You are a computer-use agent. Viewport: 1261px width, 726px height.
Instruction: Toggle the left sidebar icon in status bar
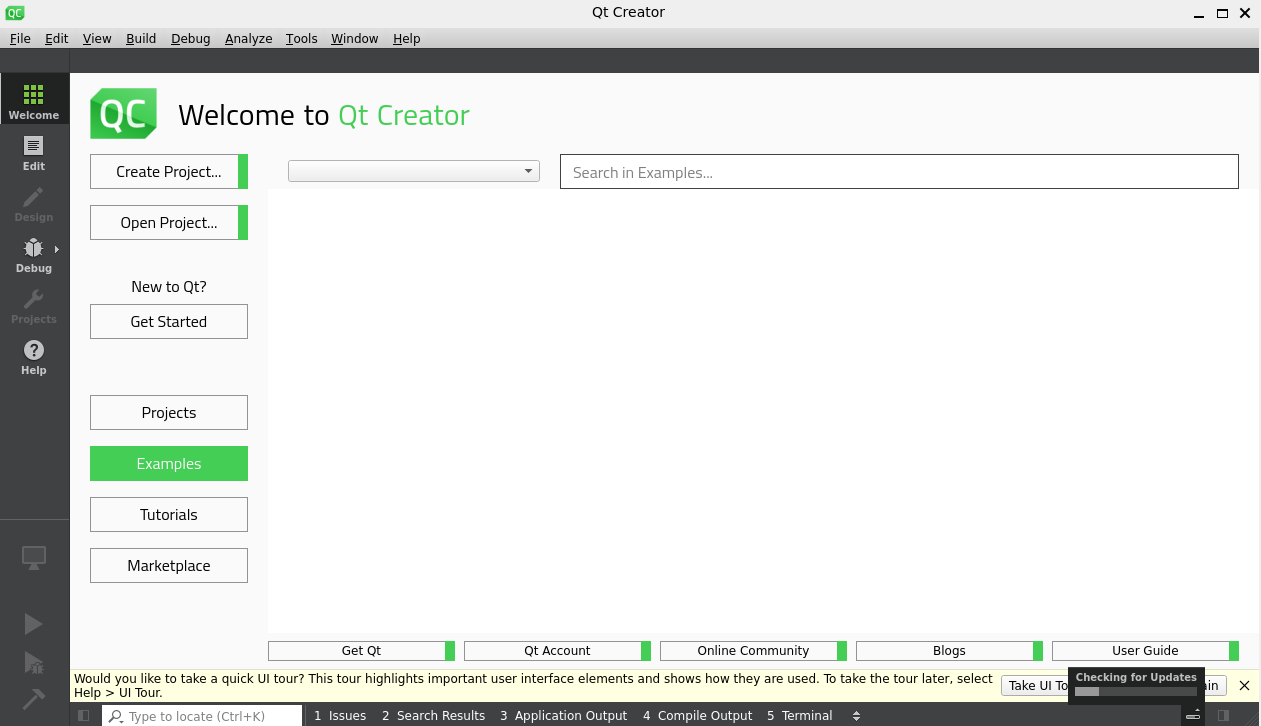pos(84,715)
